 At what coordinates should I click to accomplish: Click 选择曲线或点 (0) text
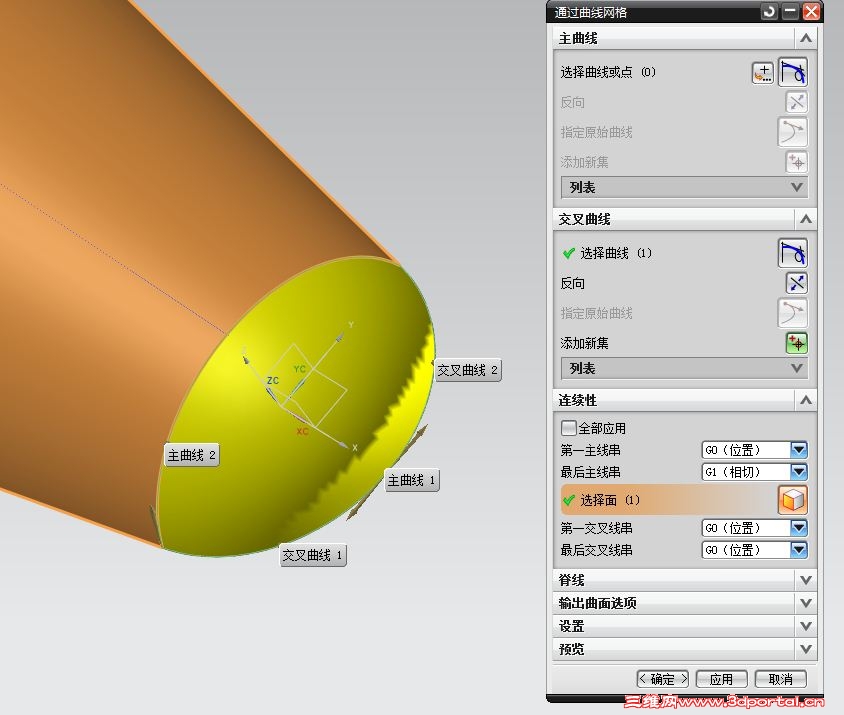pos(608,72)
